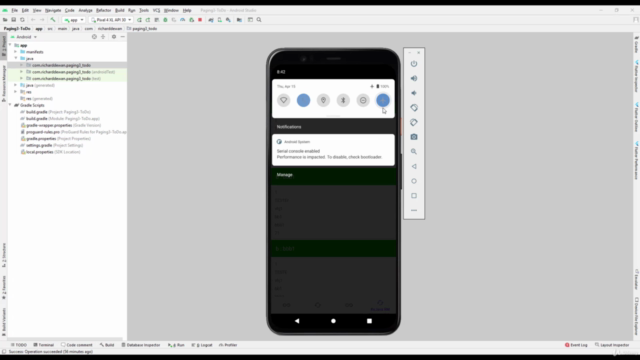The width and height of the screenshot is (640, 360).
Task: Toggle Location quick setting tile
Action: [x=323, y=100]
